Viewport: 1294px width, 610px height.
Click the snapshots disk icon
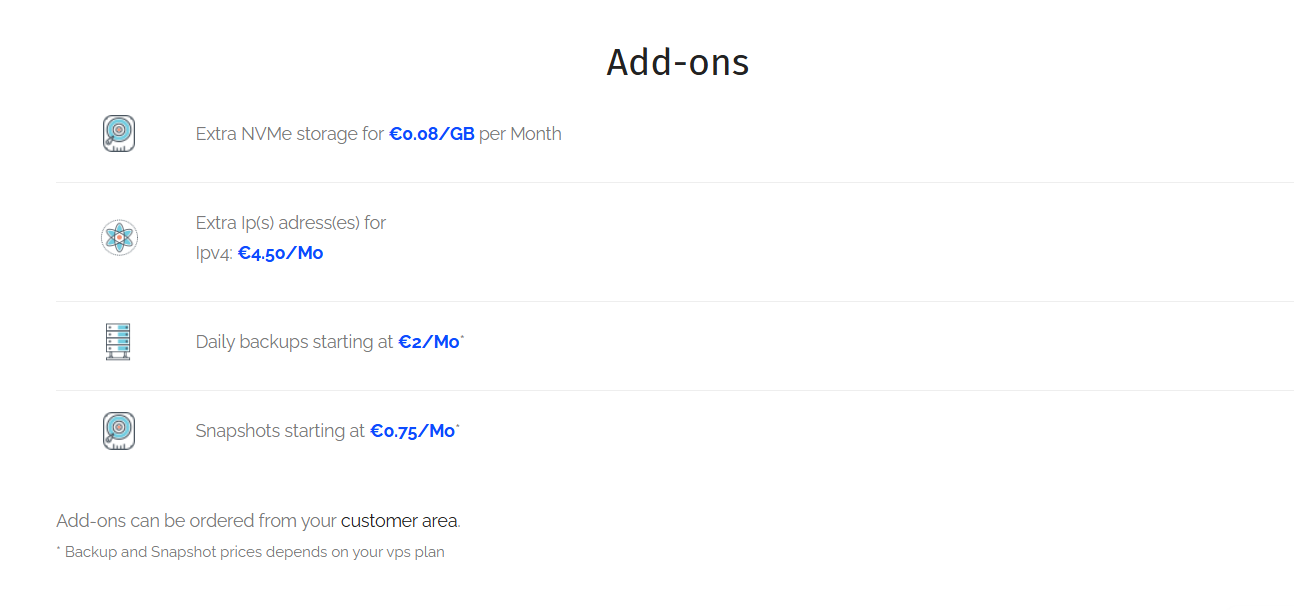click(119, 431)
